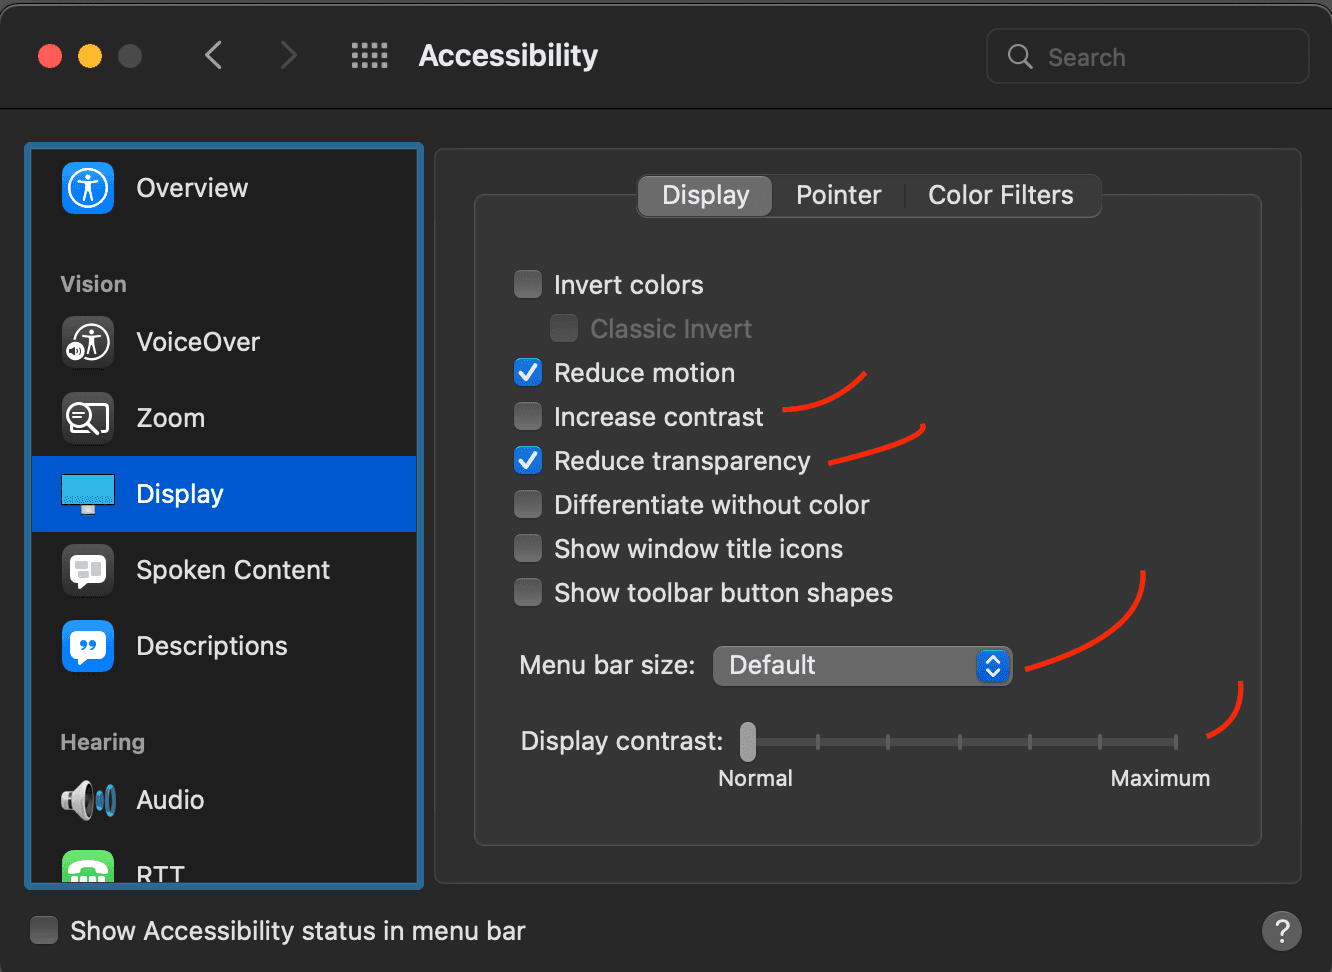Disable Reduce motion

pos(527,372)
